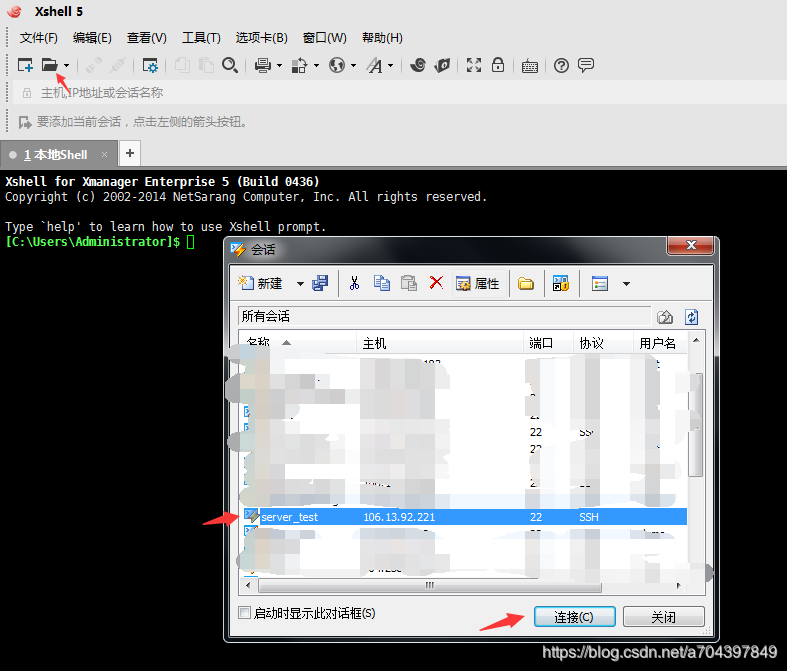Click the chat feedback bubble icon

click(586, 65)
